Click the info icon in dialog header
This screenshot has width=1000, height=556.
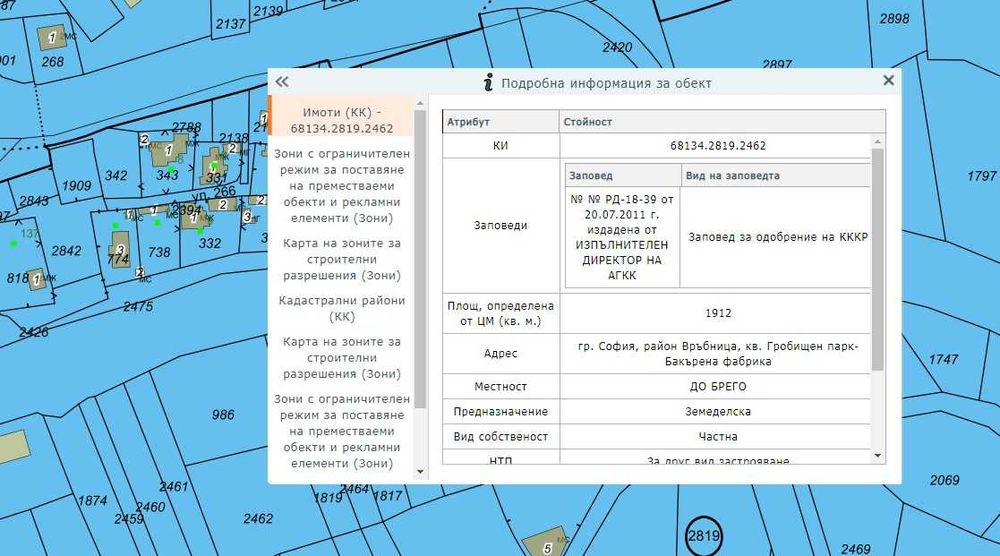pyautogui.click(x=489, y=82)
